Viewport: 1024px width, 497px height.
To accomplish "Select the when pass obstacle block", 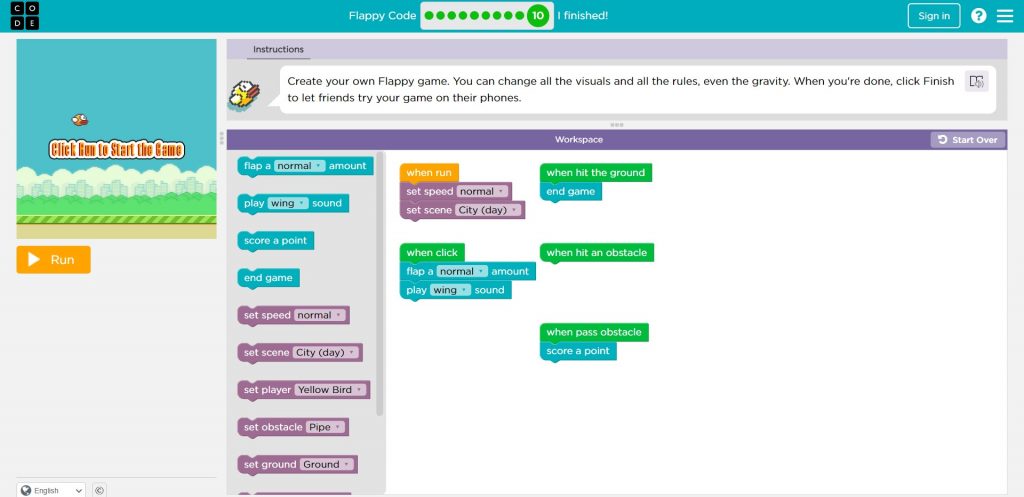I will (x=594, y=332).
